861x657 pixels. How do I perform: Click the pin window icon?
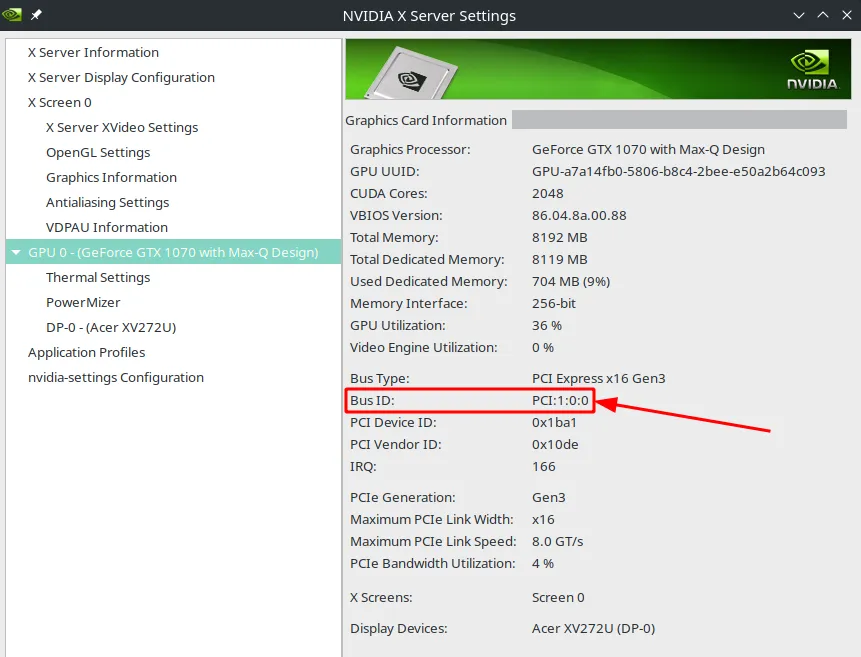point(37,15)
